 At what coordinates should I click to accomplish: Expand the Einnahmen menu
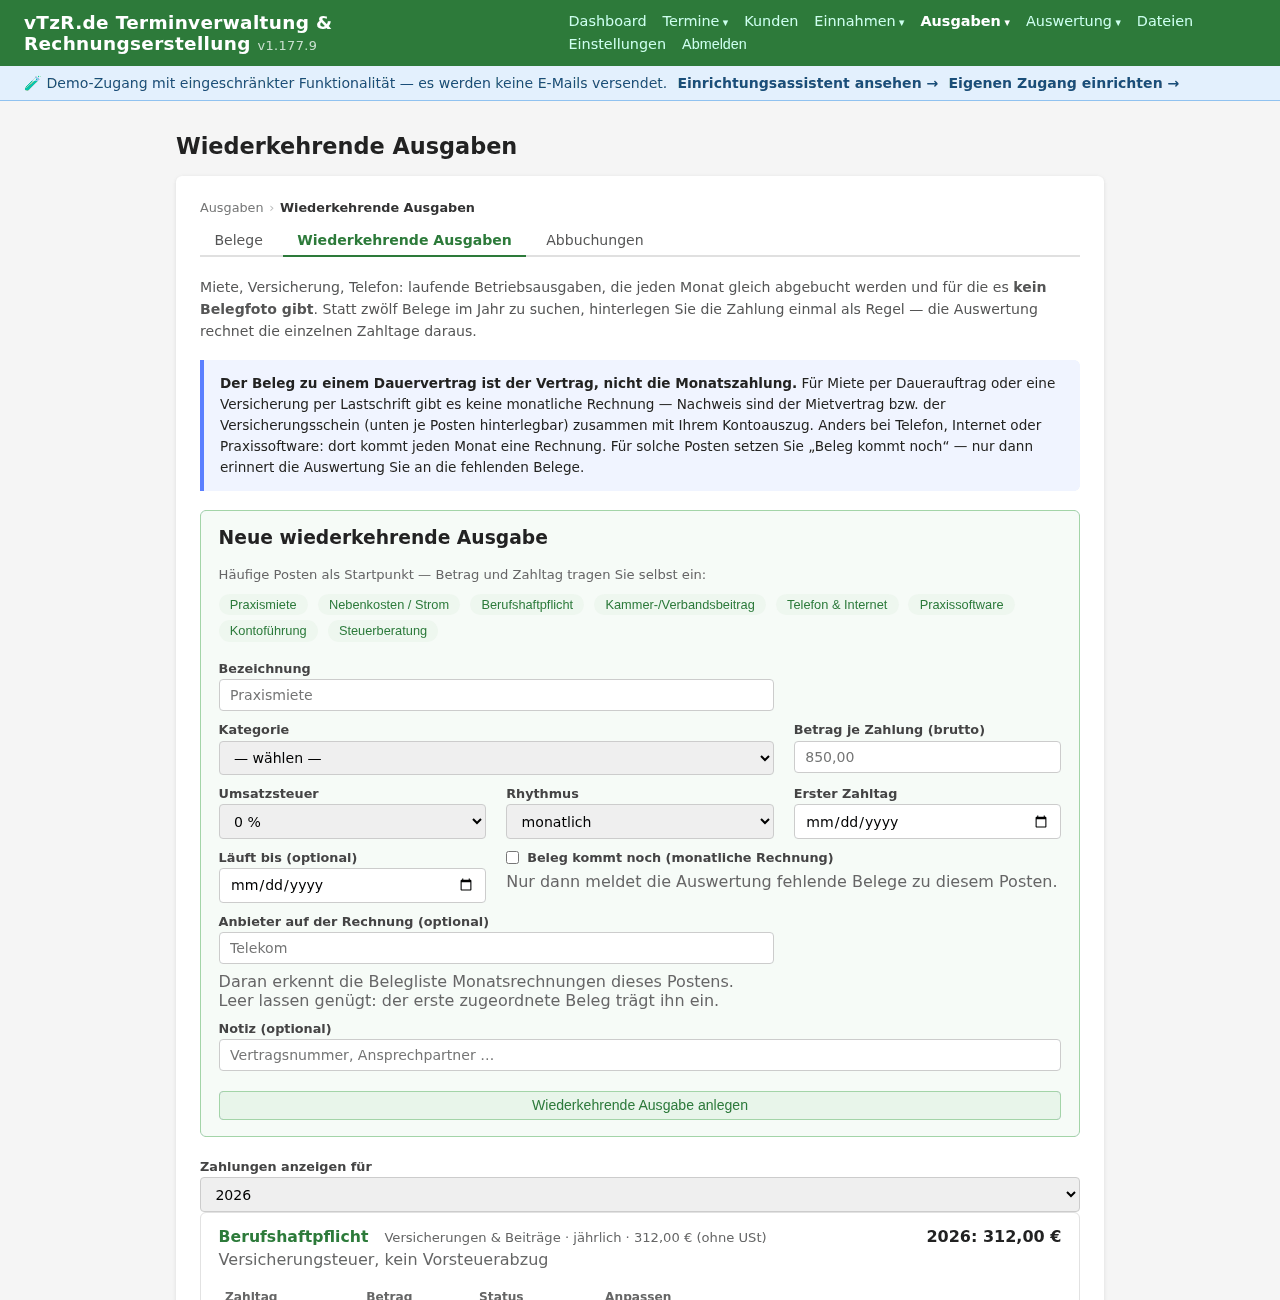point(859,21)
